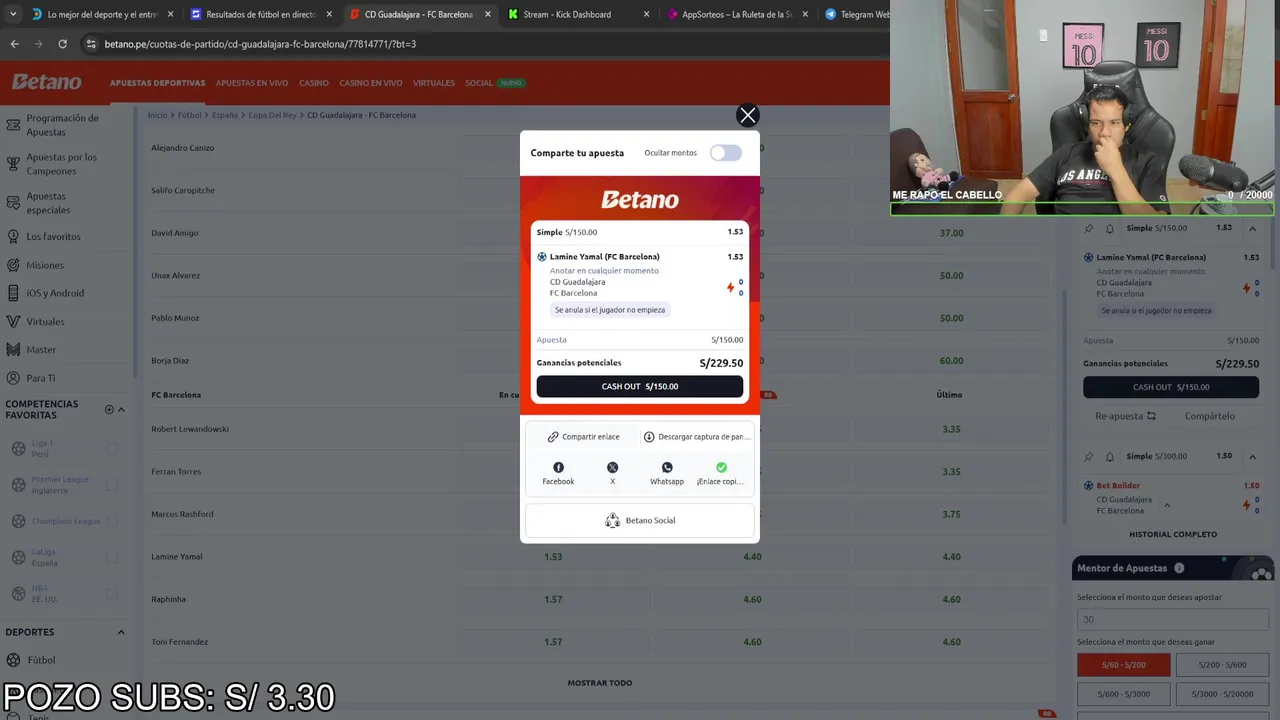
Task: Collapse the Simple S/150.00 bet slip
Action: pyautogui.click(x=1252, y=228)
